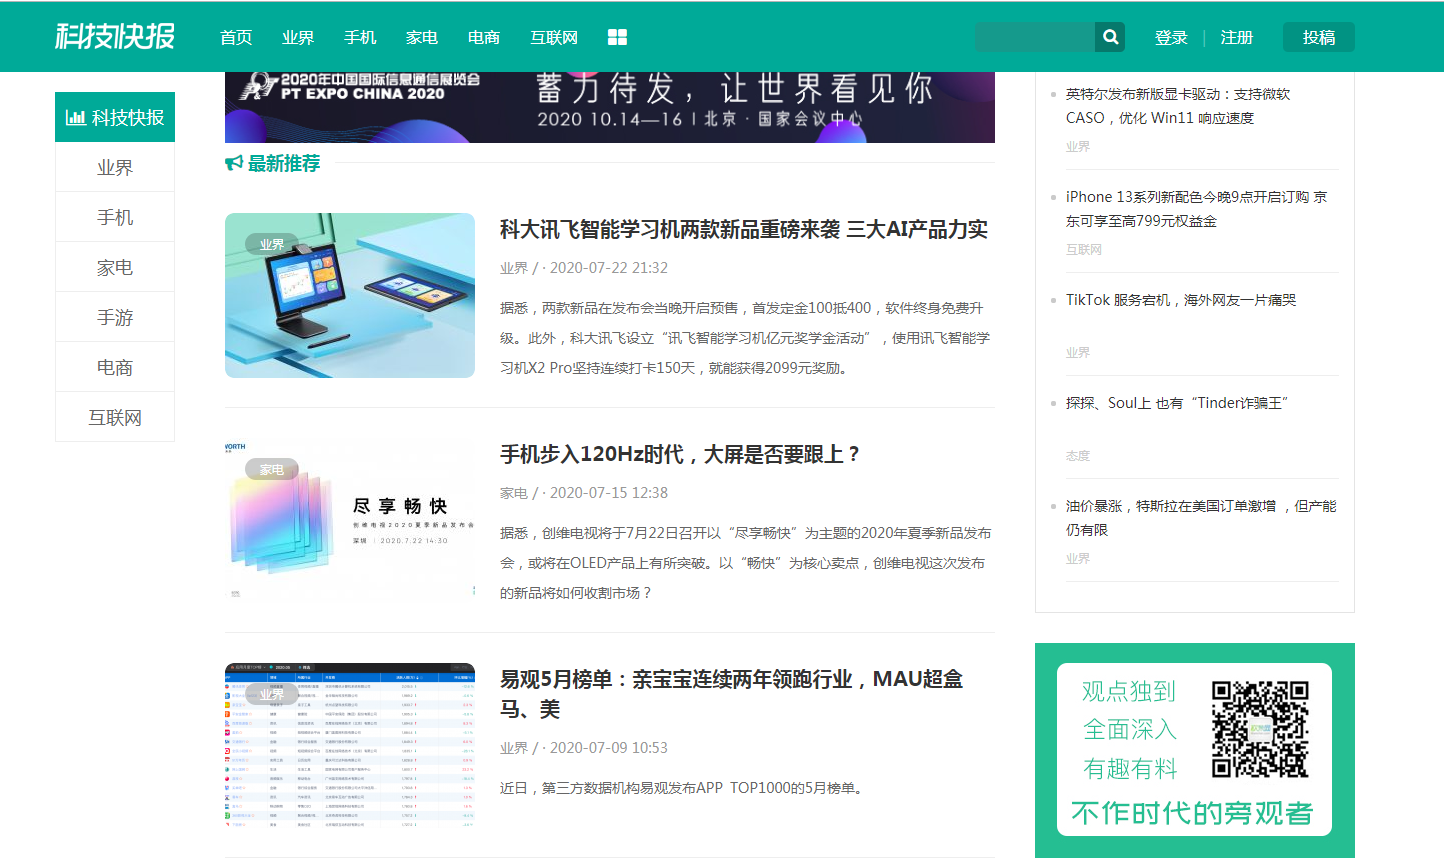Viewport: 1444px width, 865px height.
Task: Open TikTok 服务宕机 sidebar headline
Action: tap(1181, 300)
